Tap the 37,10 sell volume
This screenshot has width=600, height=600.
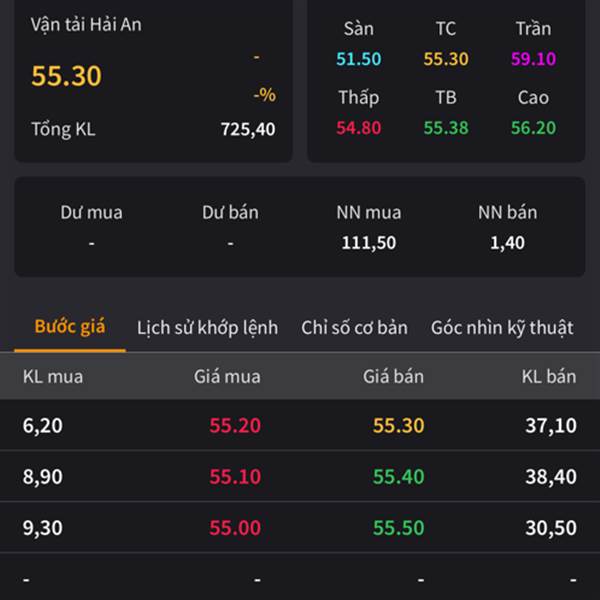(x=550, y=425)
